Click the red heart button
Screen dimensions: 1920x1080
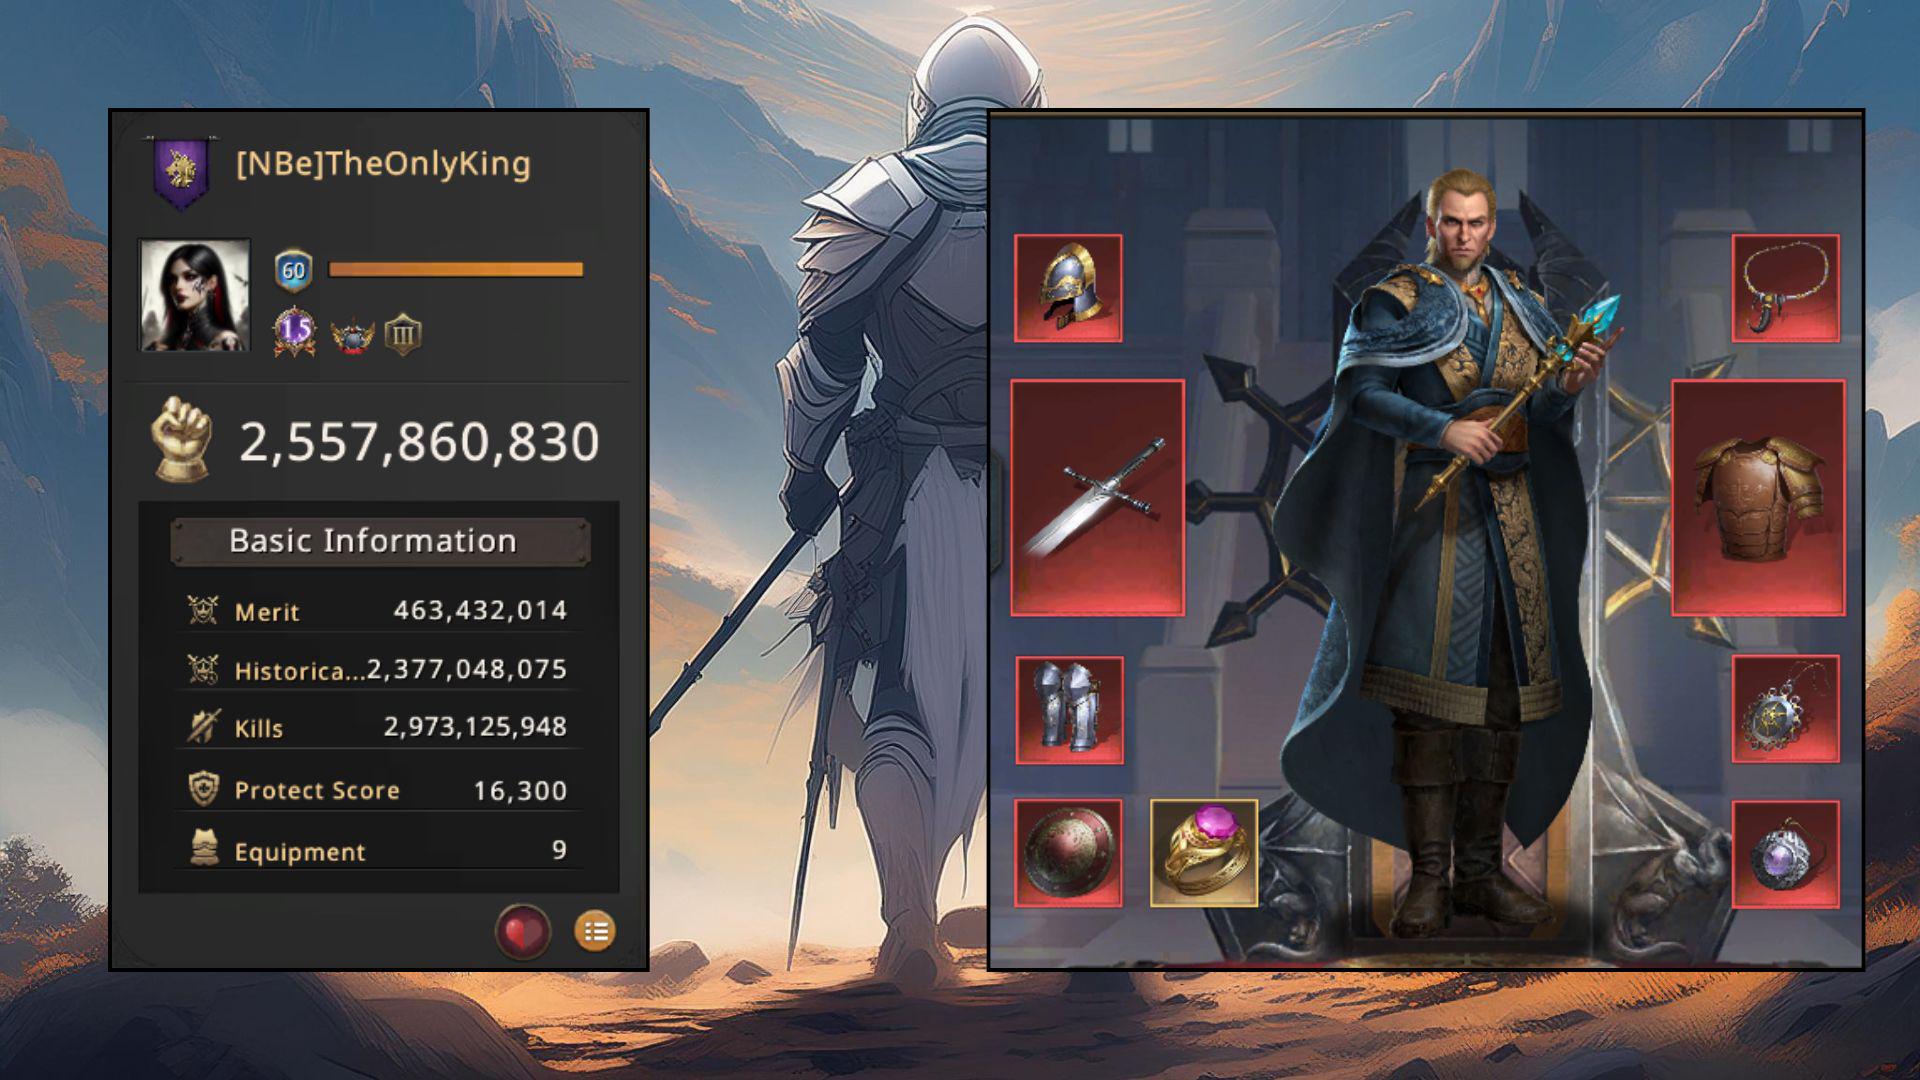coord(523,932)
